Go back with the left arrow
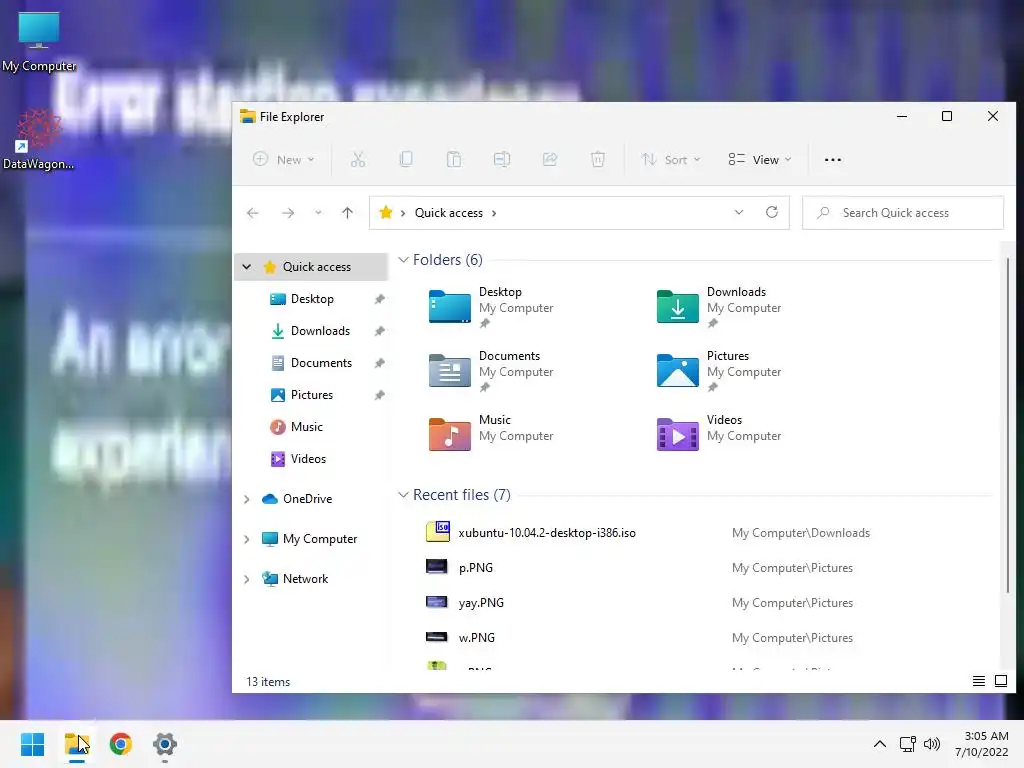Screen dimensions: 1024x768 click(x=253, y=213)
